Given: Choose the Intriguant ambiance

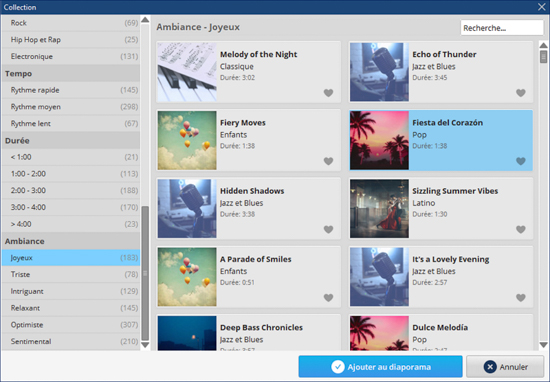Looking at the screenshot, I should 71,291.
